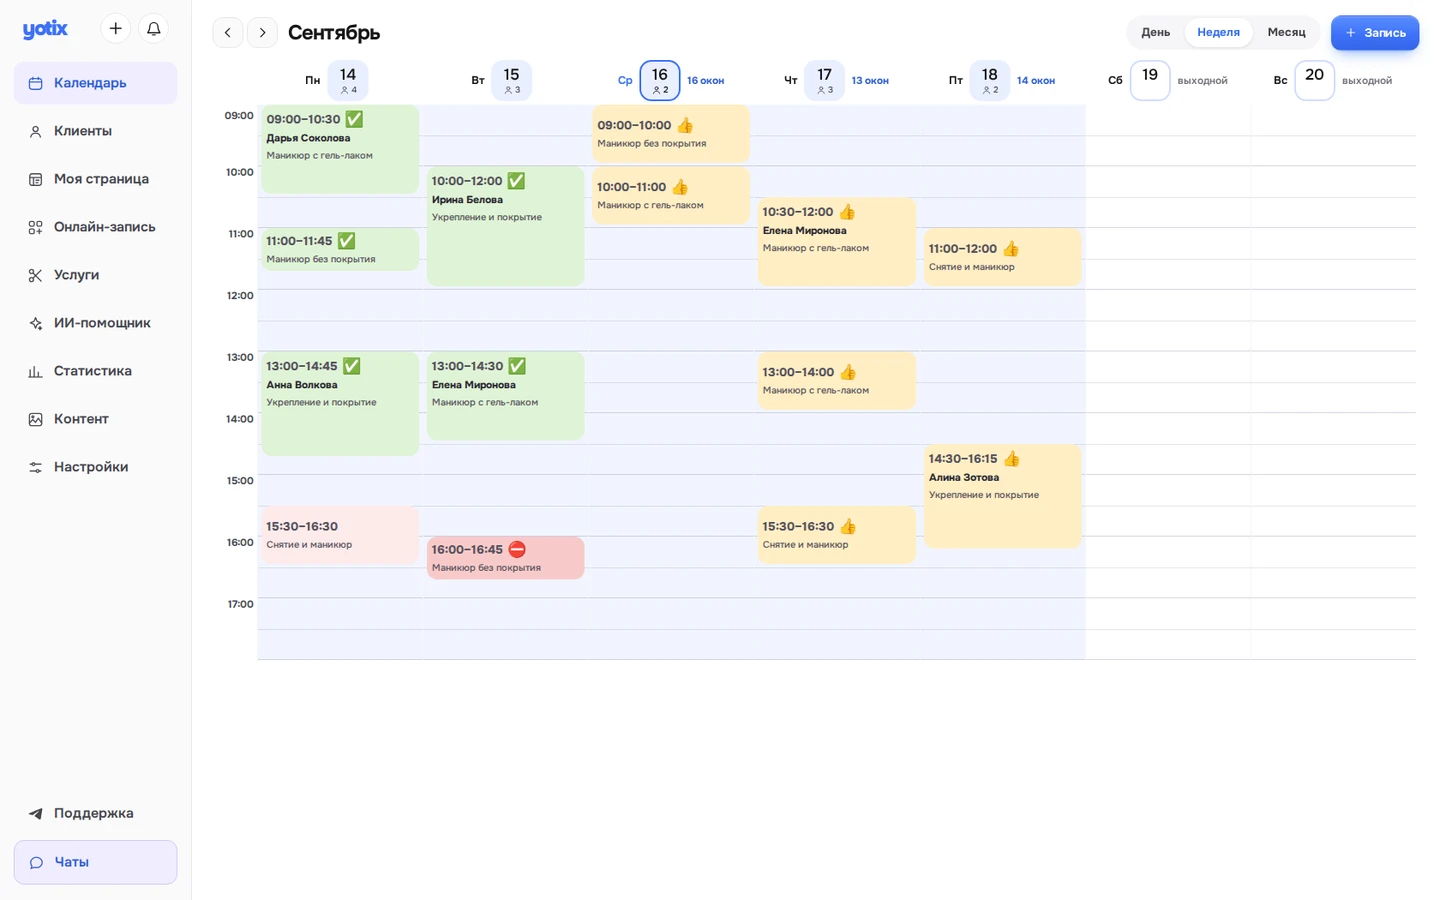Go to next week arrow

(262, 33)
